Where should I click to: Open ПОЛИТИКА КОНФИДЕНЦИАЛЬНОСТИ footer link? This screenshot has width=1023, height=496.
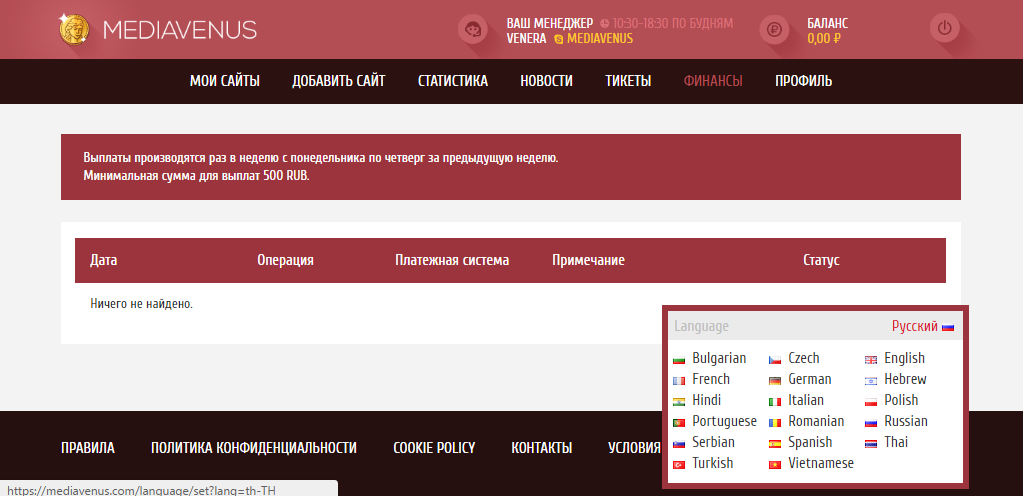[254, 448]
